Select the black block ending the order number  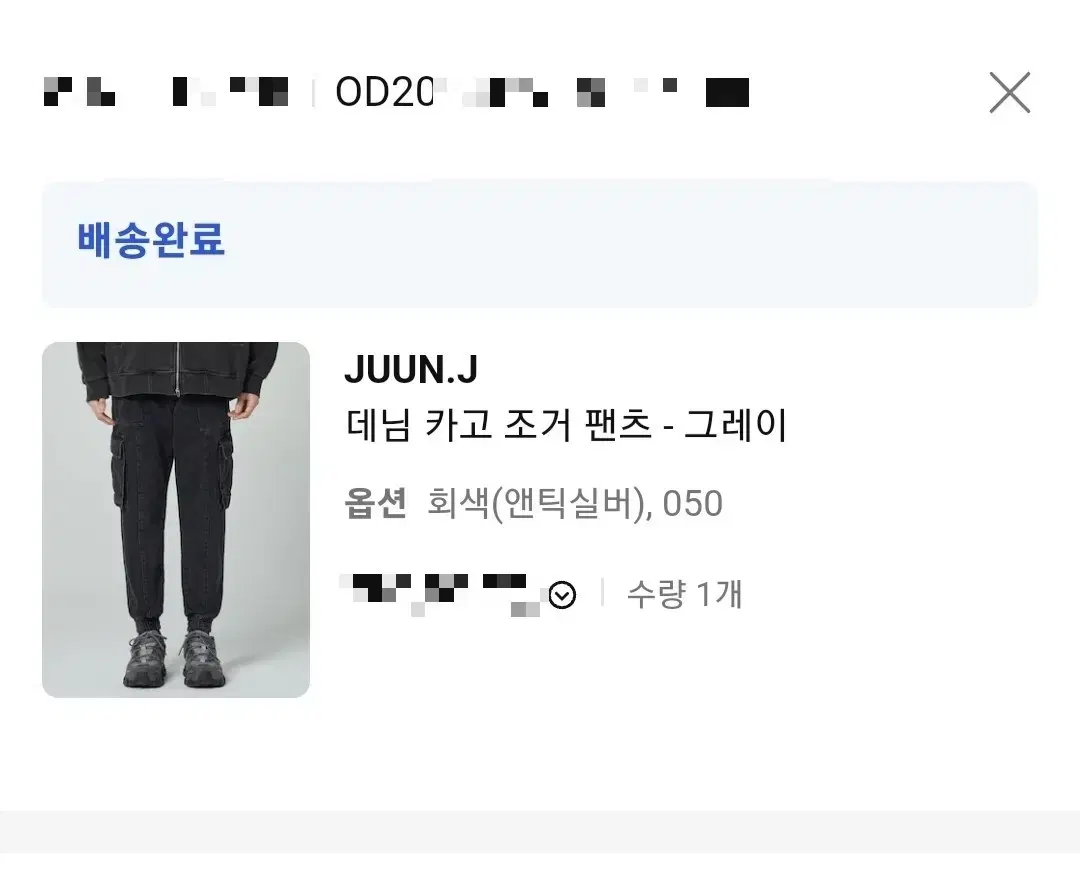coord(727,92)
